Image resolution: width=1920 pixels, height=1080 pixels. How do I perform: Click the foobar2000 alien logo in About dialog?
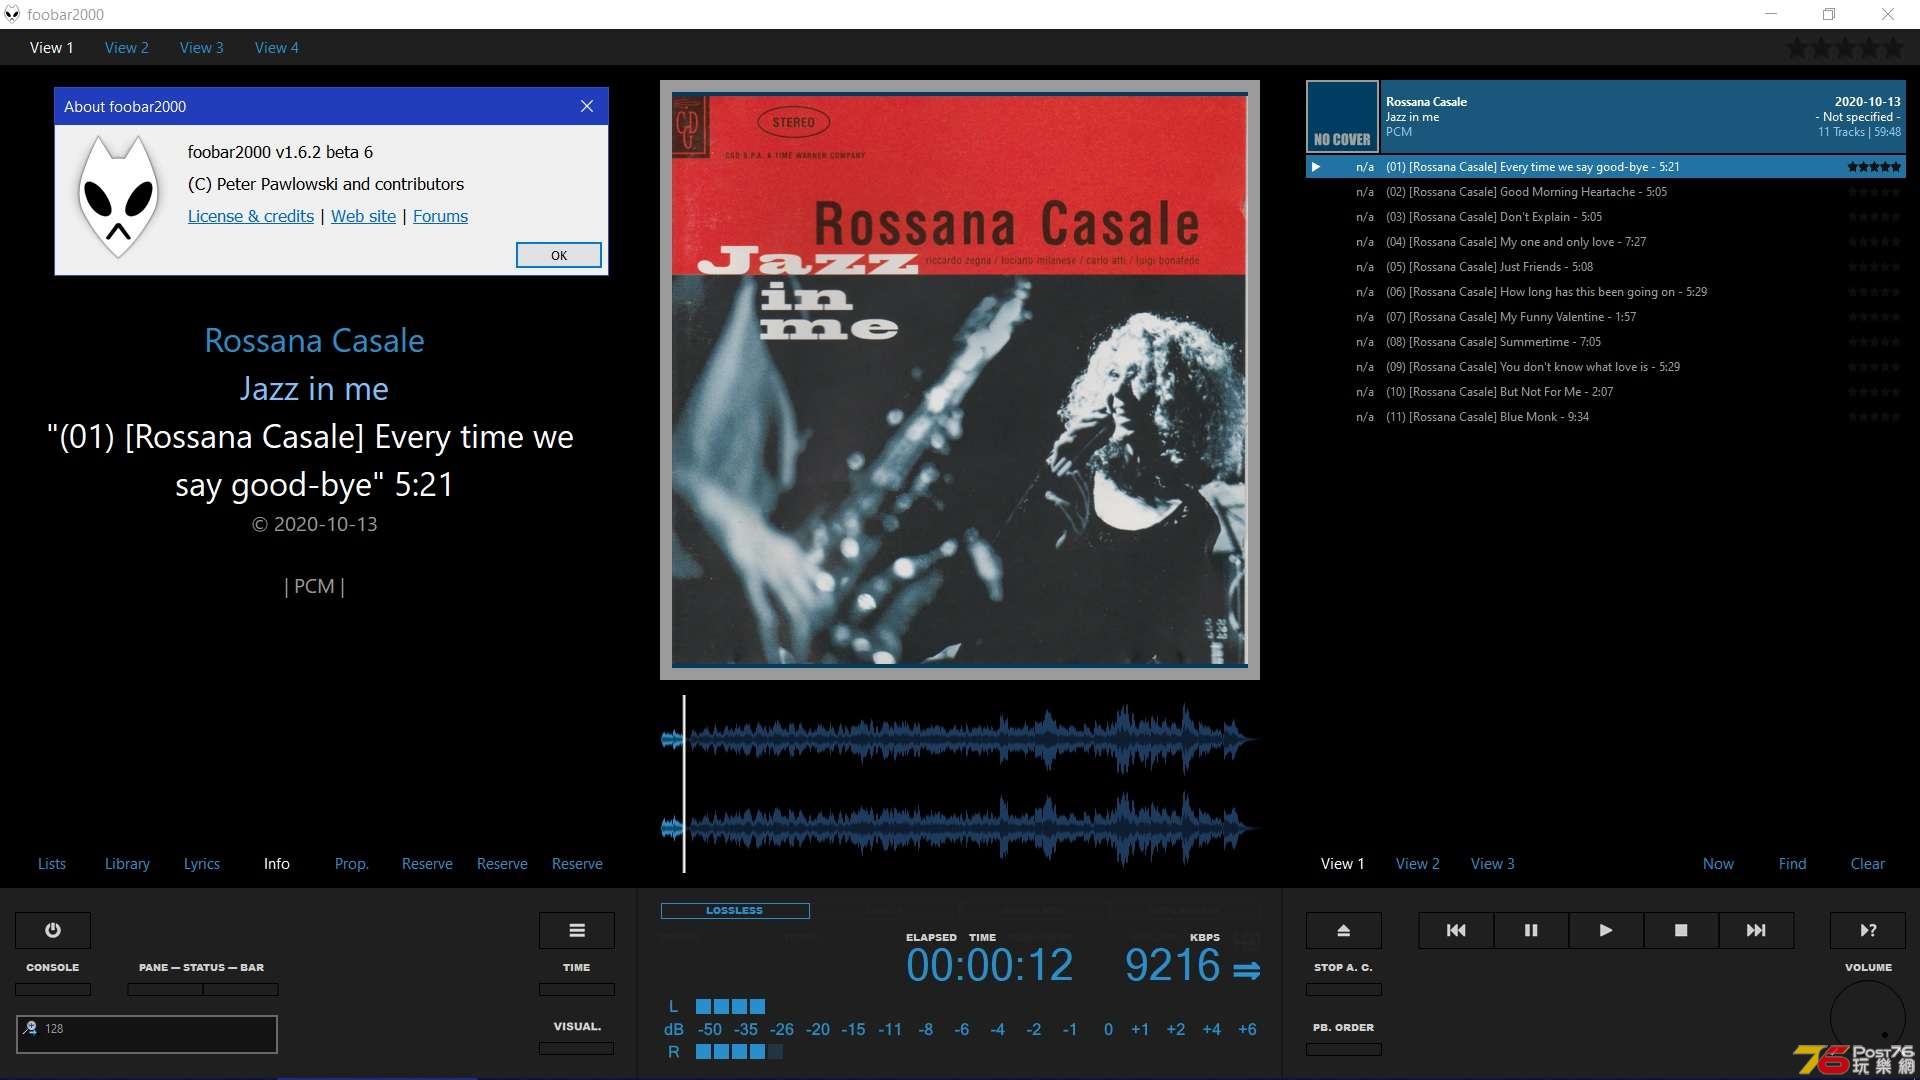pos(119,196)
